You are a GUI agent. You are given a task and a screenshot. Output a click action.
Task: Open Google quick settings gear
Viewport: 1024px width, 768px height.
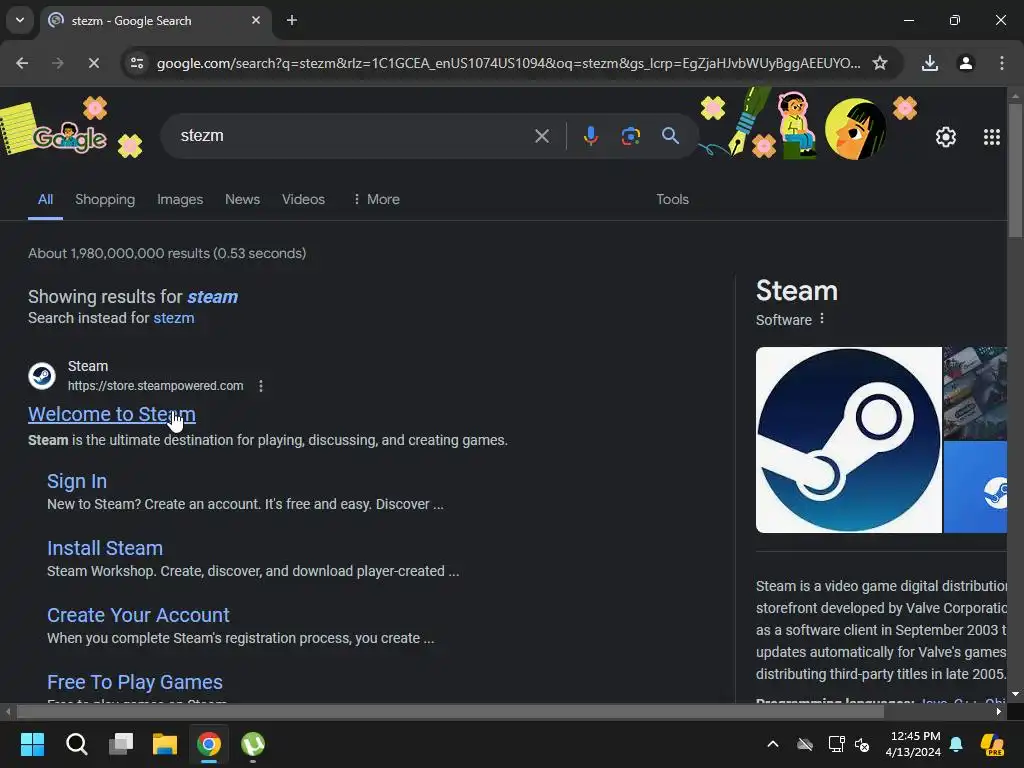[946, 137]
